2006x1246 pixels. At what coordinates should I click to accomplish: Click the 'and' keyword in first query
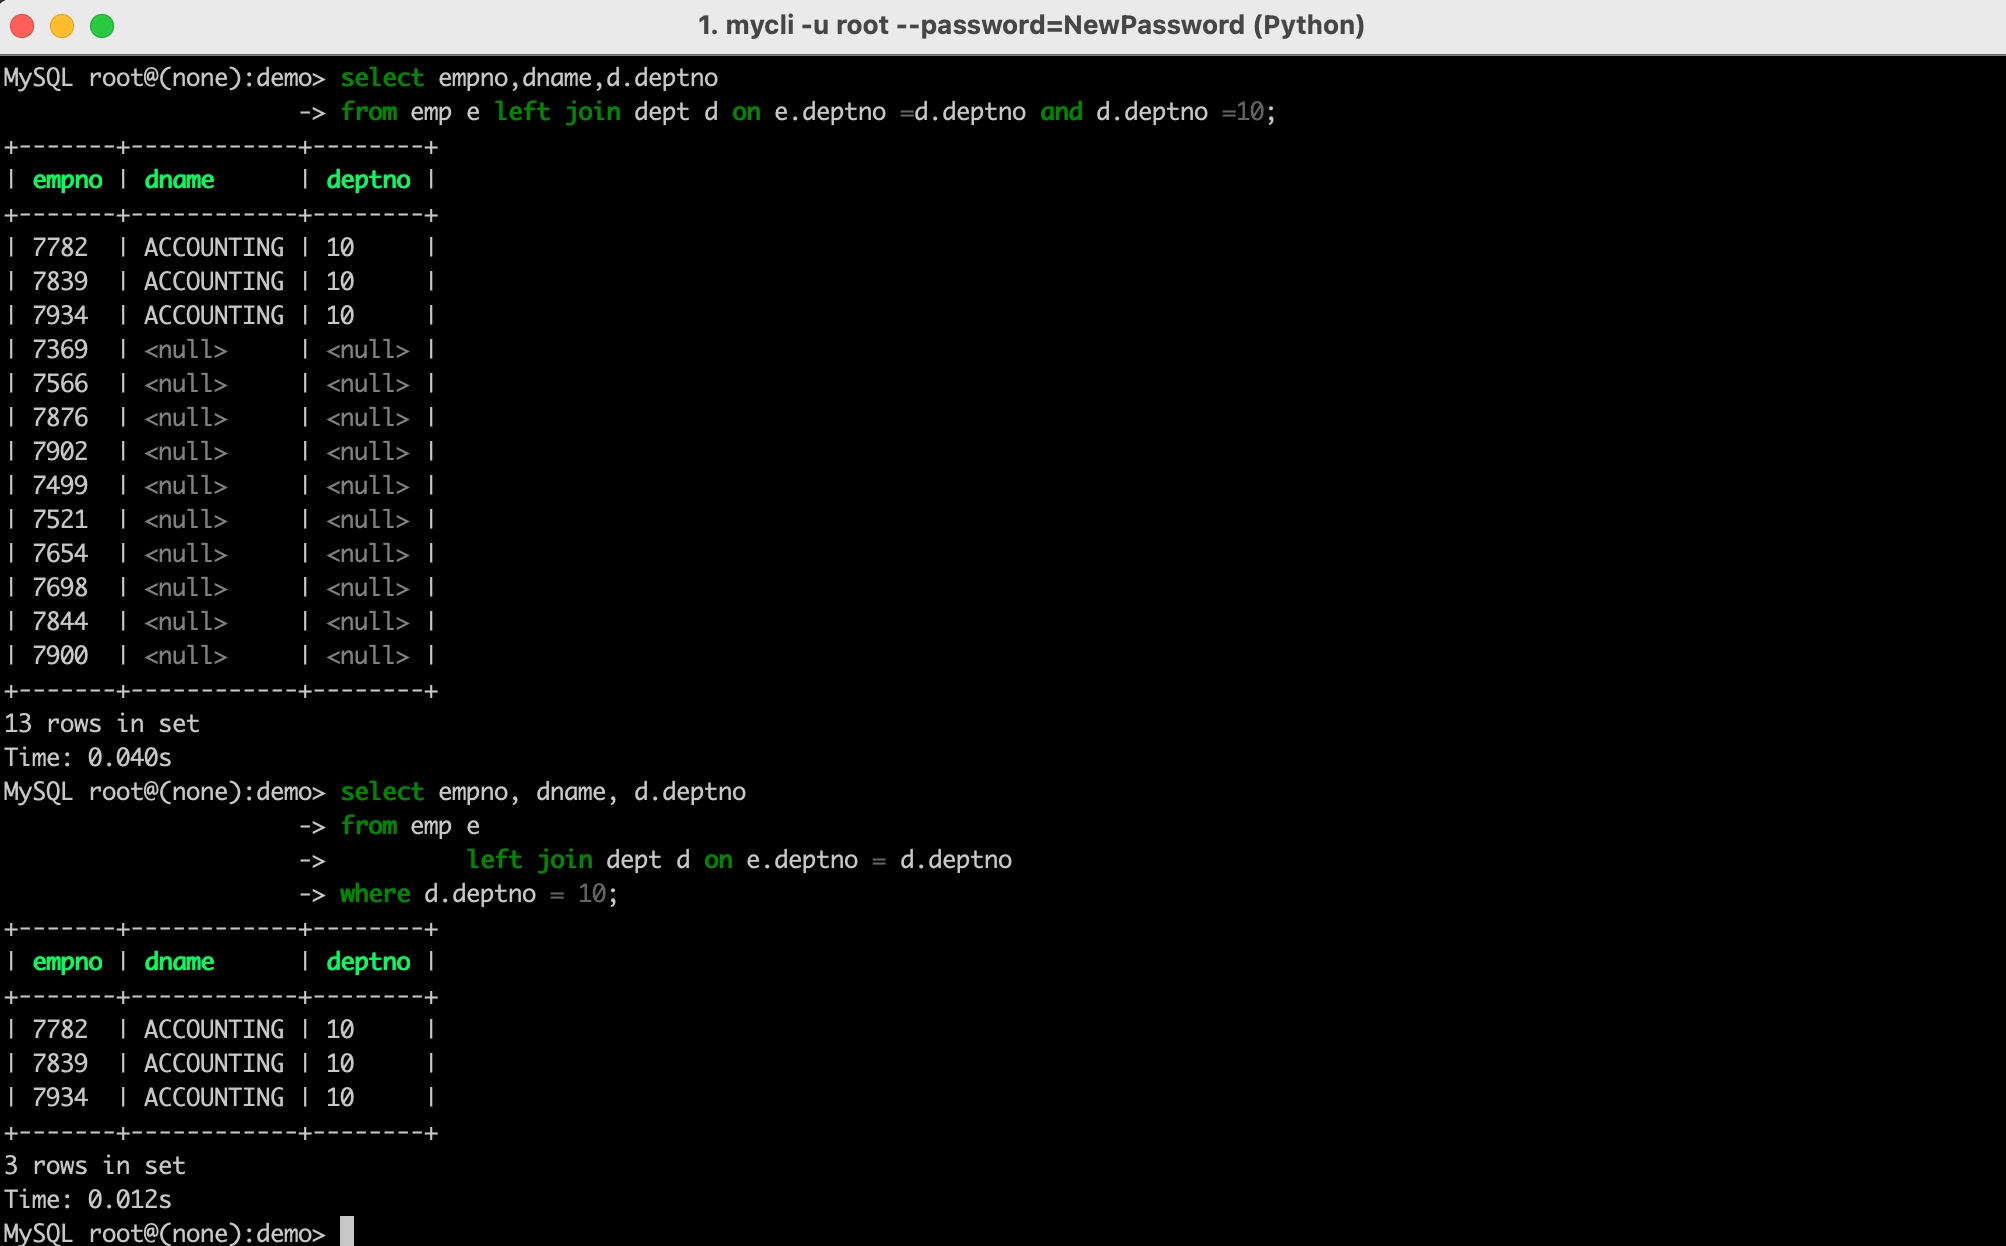1061,112
